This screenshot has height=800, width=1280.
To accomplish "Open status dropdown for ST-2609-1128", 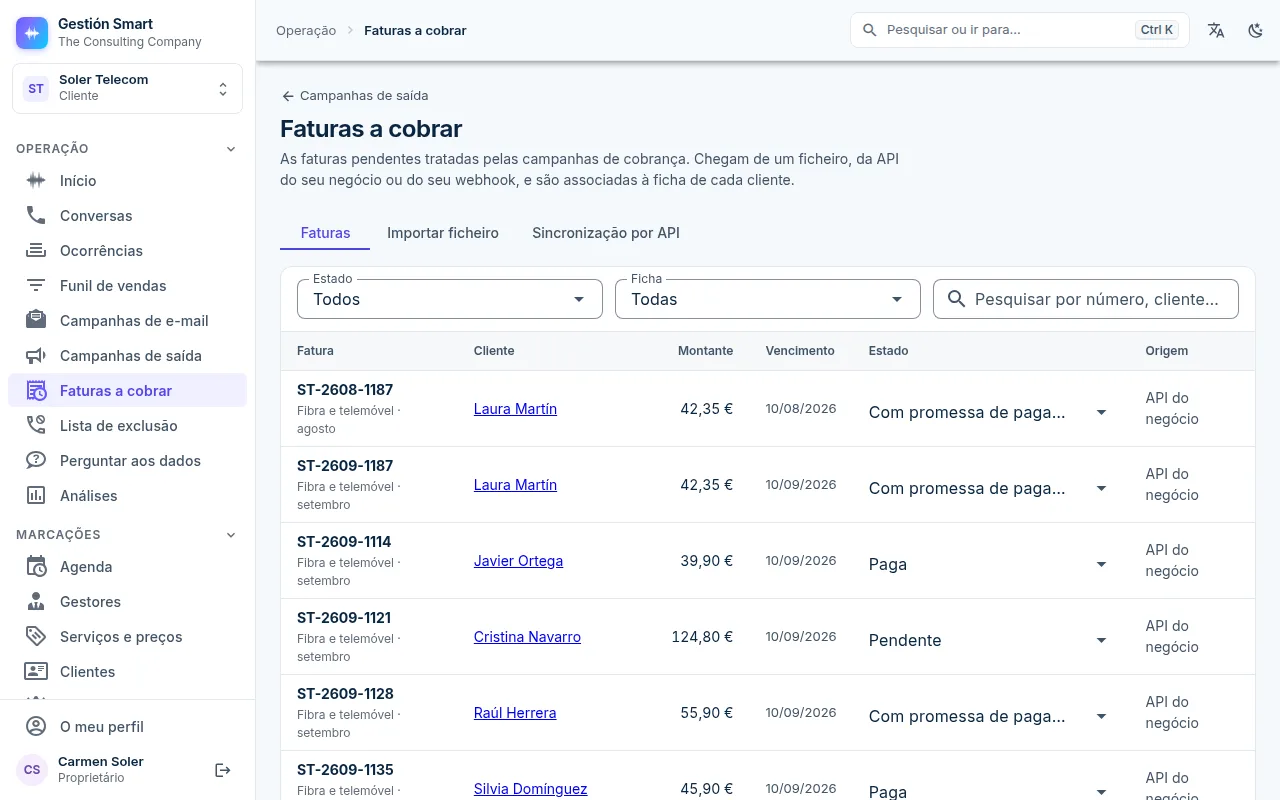I will 989,716.
